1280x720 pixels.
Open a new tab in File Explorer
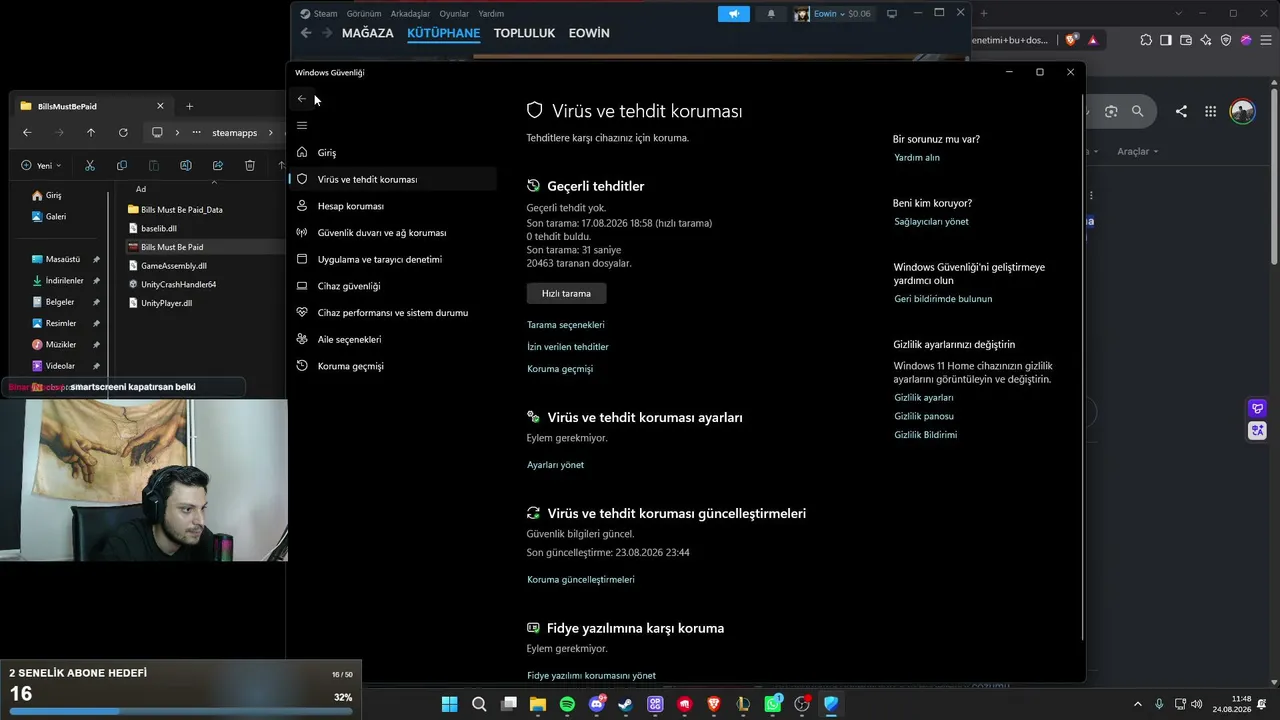(189, 106)
